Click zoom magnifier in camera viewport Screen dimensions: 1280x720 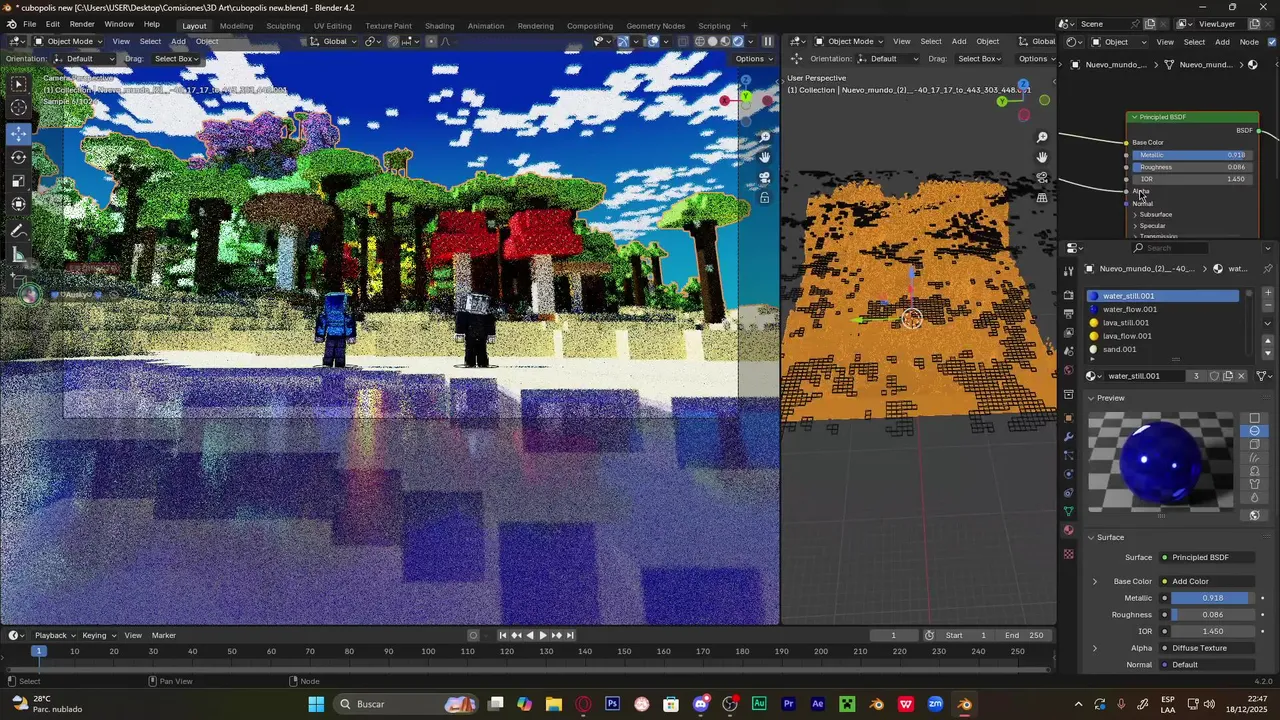point(765,137)
